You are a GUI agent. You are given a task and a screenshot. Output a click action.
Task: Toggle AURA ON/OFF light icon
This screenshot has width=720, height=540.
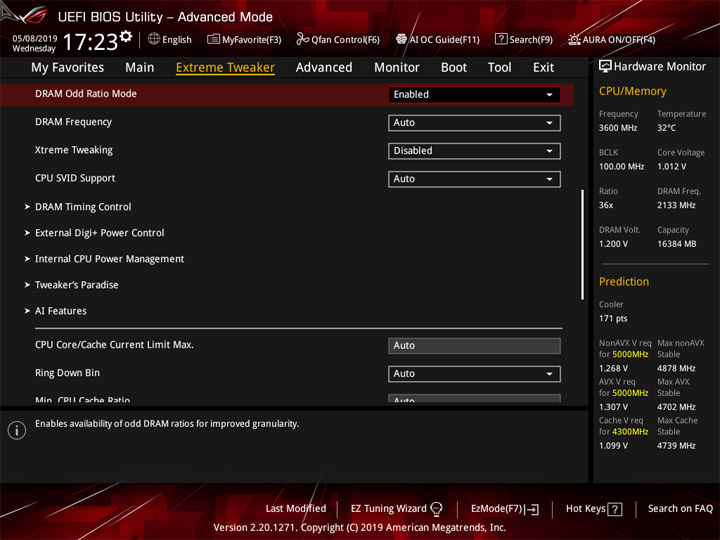pyautogui.click(x=574, y=39)
